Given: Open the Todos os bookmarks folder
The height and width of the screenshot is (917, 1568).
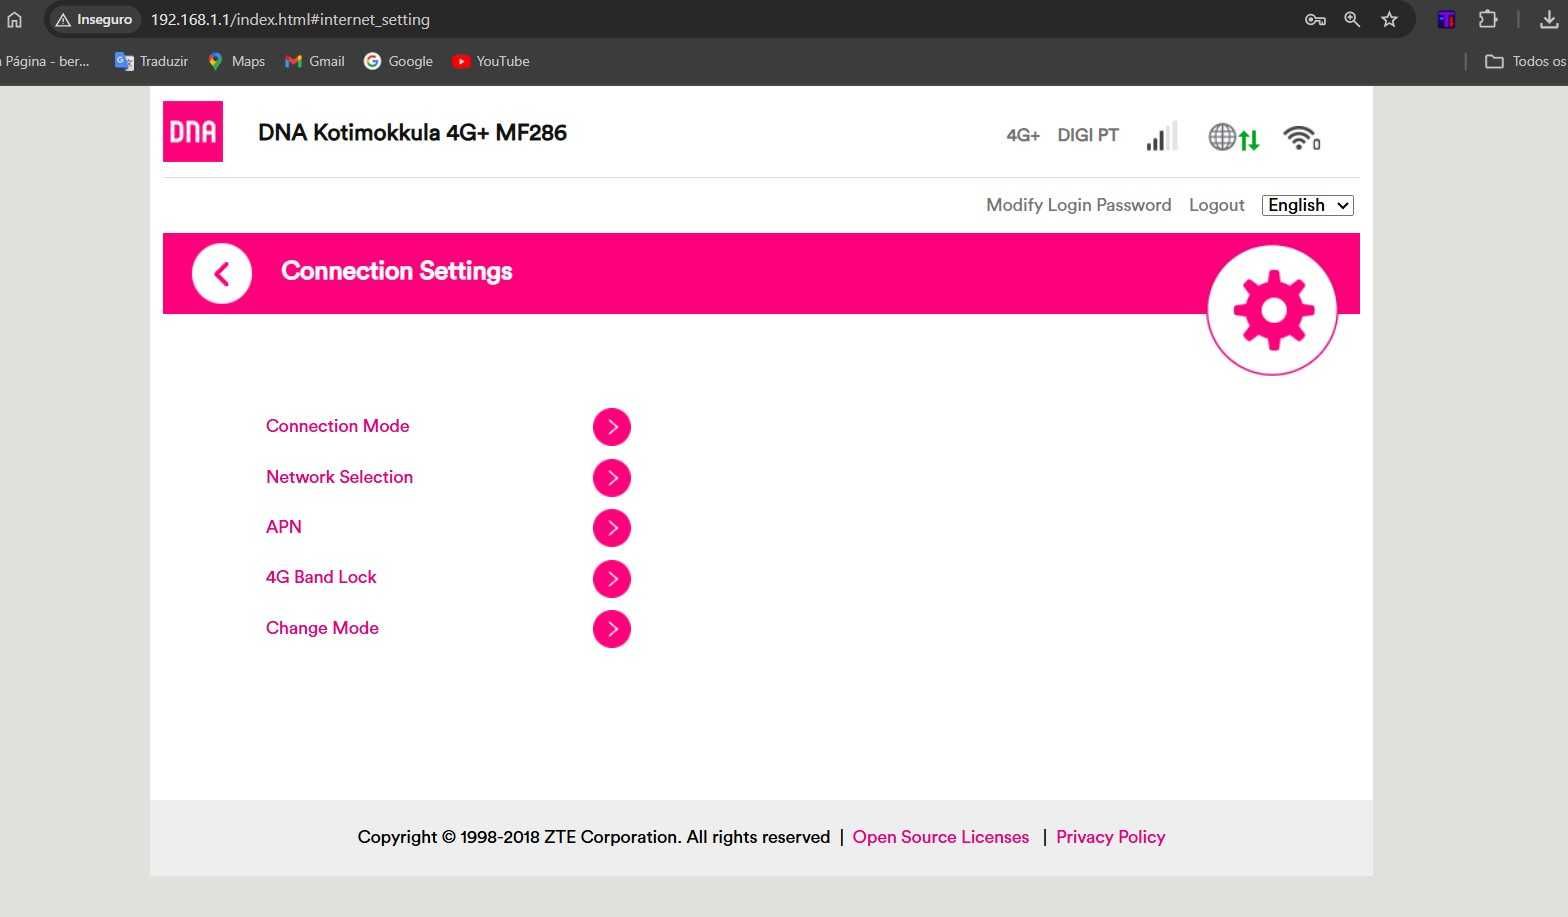Looking at the screenshot, I should [x=1526, y=61].
